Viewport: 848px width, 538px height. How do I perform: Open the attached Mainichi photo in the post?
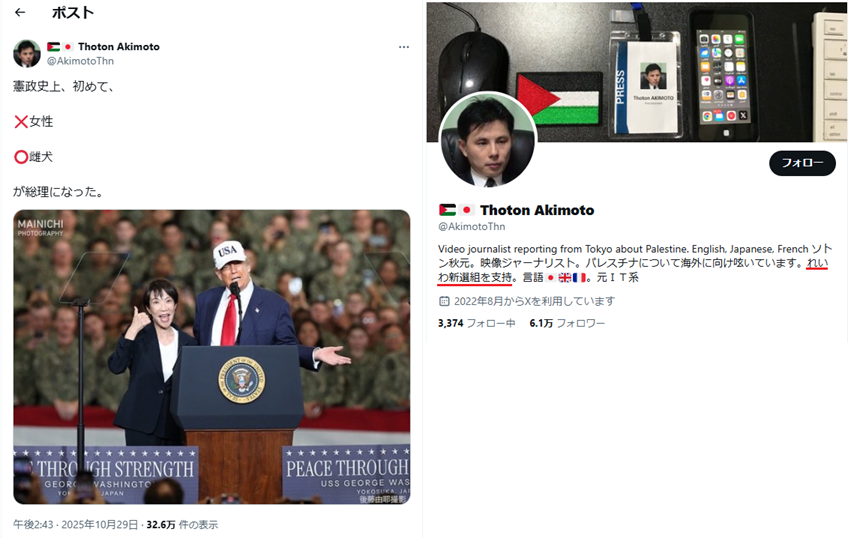(x=211, y=357)
